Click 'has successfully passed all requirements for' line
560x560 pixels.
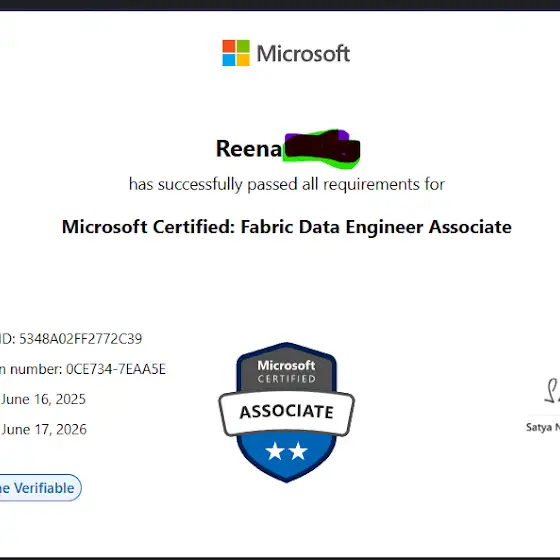coord(287,184)
